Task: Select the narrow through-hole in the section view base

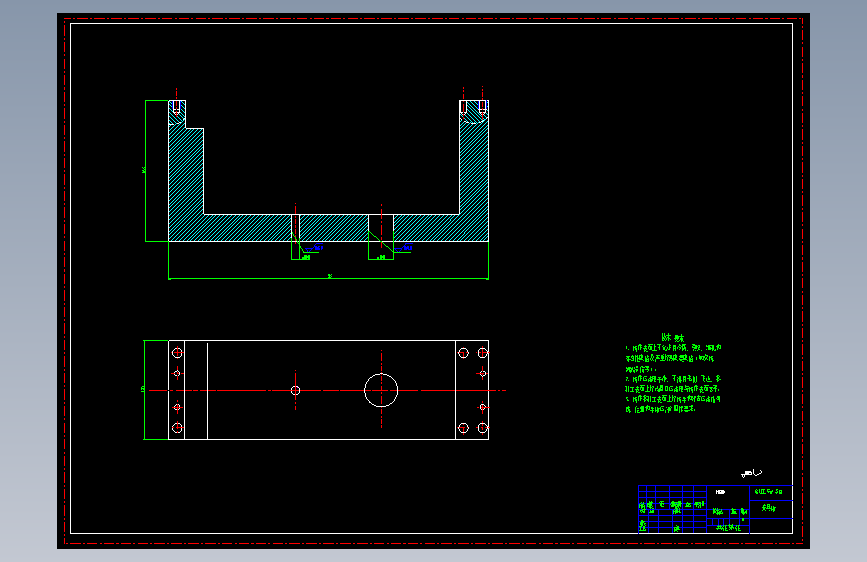Action: click(295, 228)
